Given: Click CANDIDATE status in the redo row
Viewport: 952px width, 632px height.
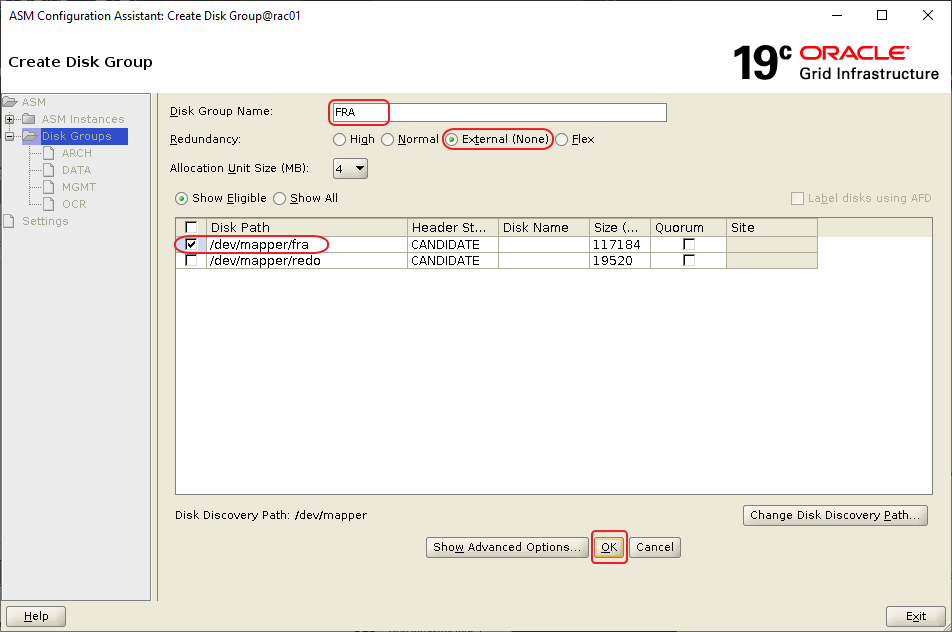Looking at the screenshot, I should point(445,260).
